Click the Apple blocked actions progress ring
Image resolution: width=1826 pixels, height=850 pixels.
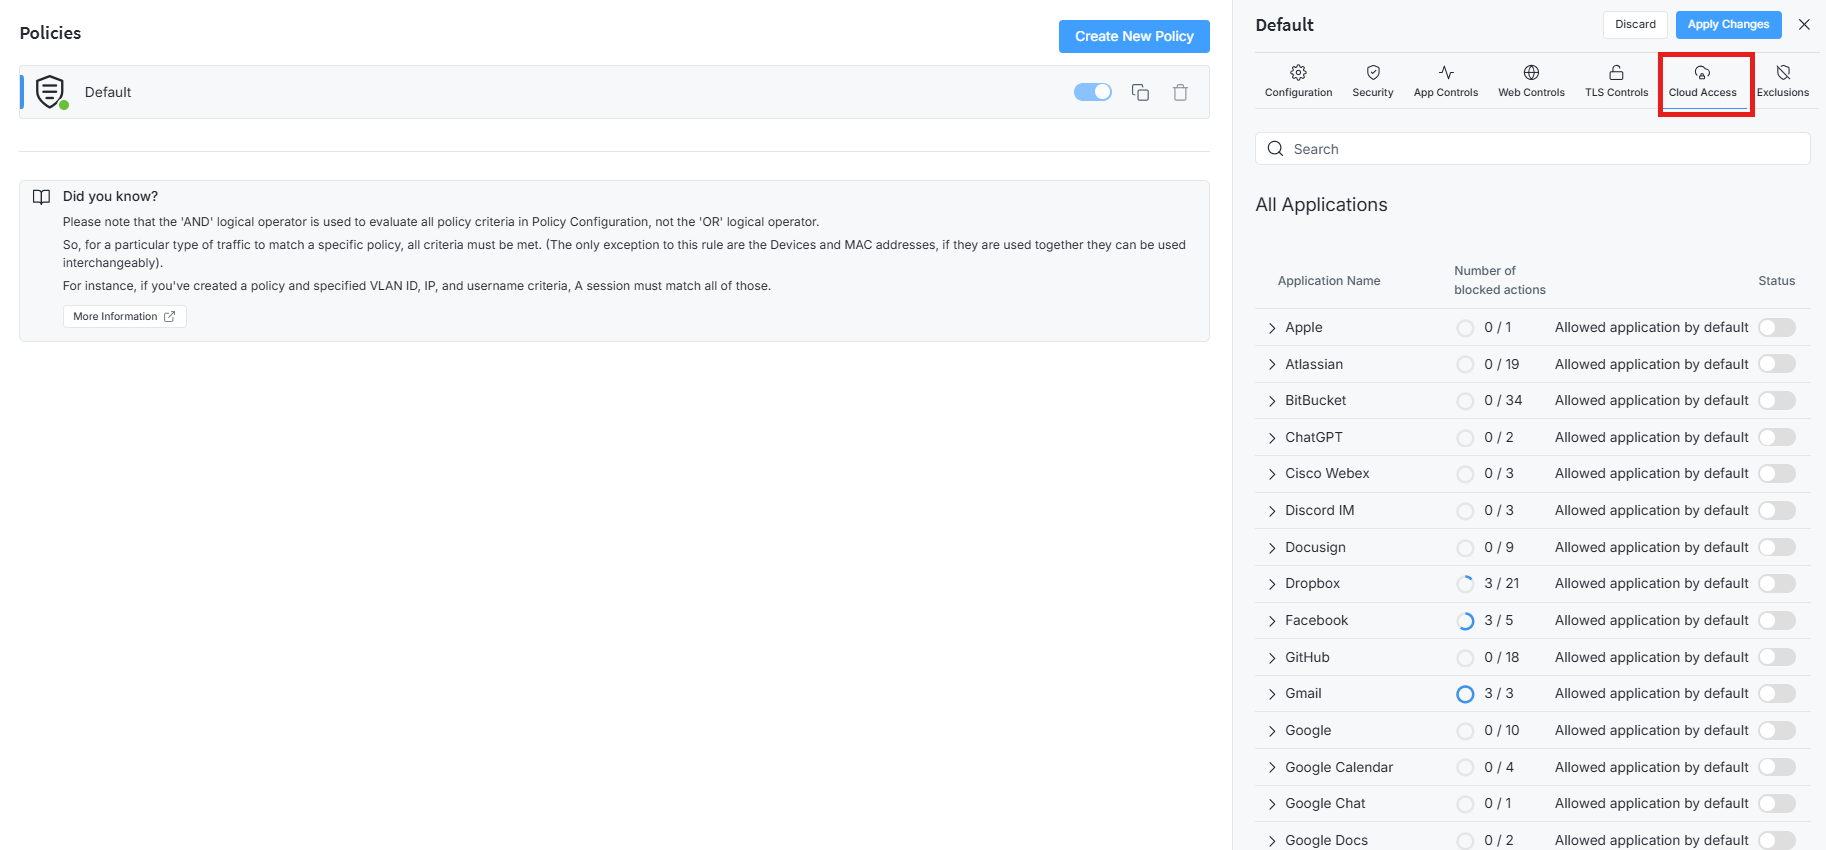pos(1465,328)
